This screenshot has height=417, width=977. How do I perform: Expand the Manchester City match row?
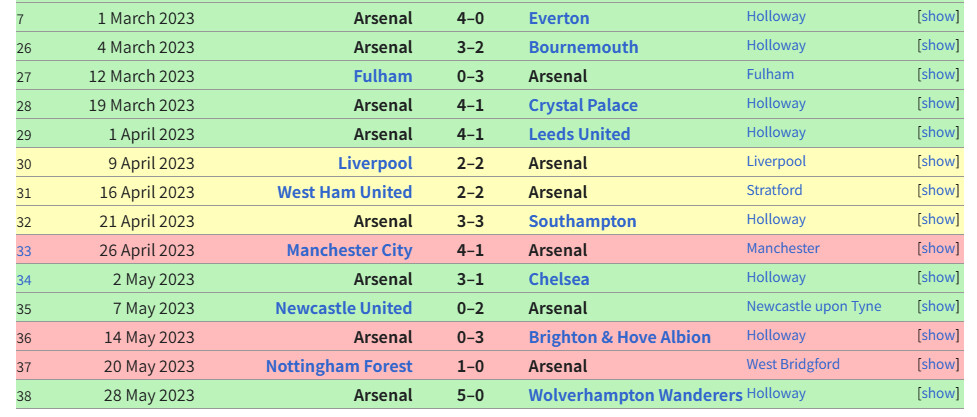(x=939, y=248)
